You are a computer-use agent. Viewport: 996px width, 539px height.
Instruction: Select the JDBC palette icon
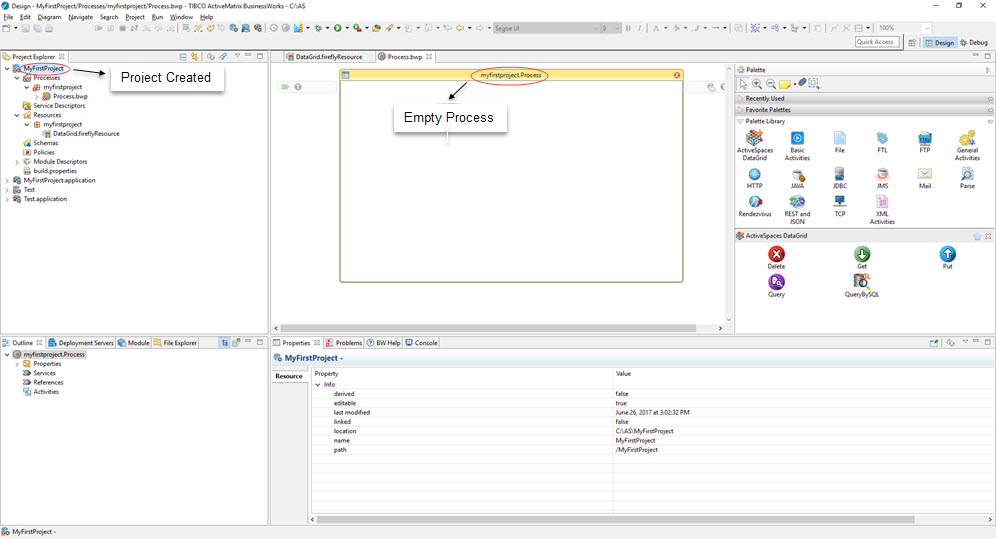(x=839, y=175)
